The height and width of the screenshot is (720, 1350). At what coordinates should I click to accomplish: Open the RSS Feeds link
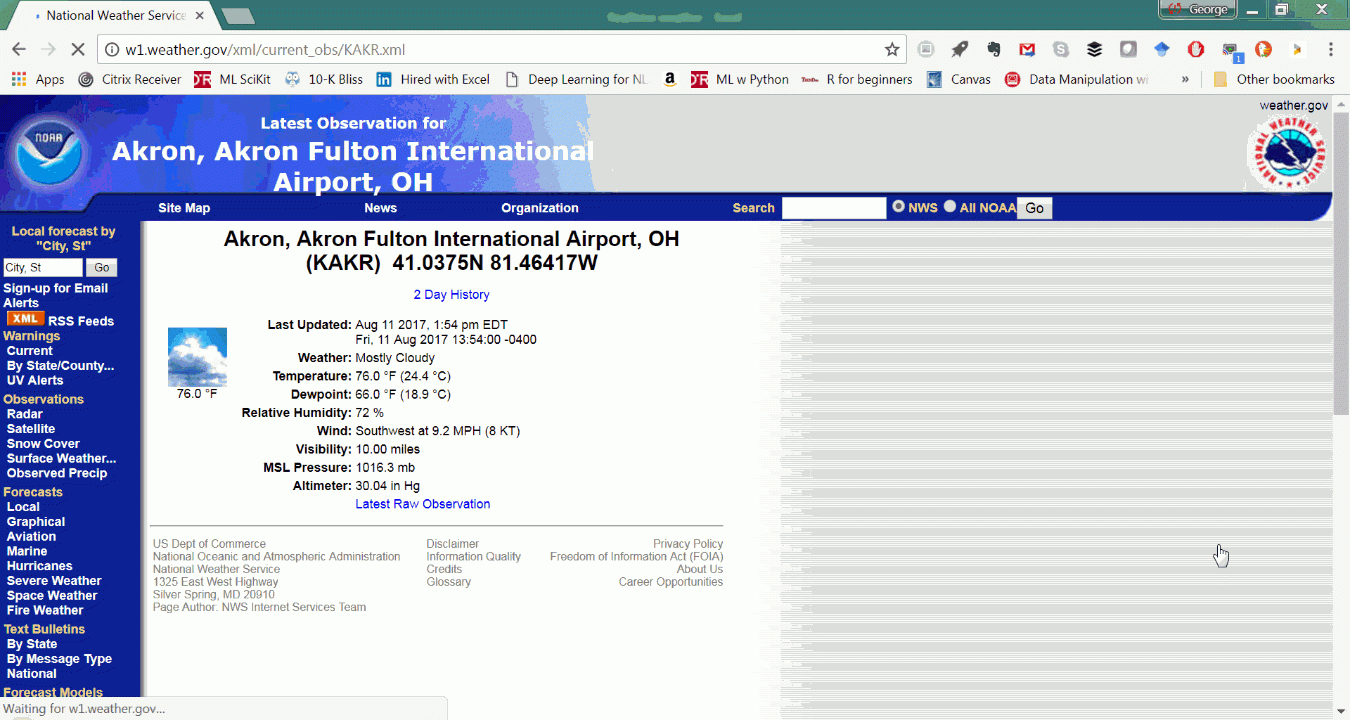click(81, 321)
